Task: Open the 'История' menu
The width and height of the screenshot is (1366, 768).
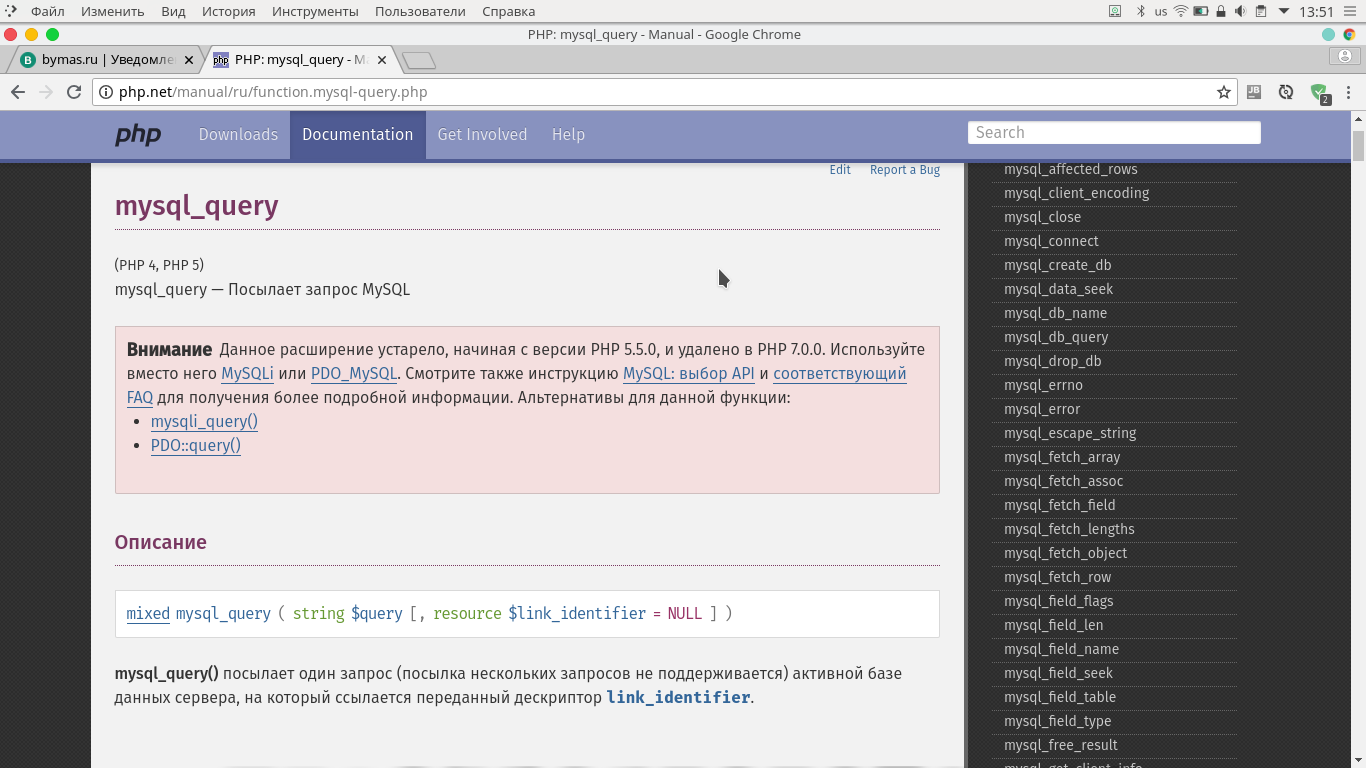Action: click(x=228, y=12)
